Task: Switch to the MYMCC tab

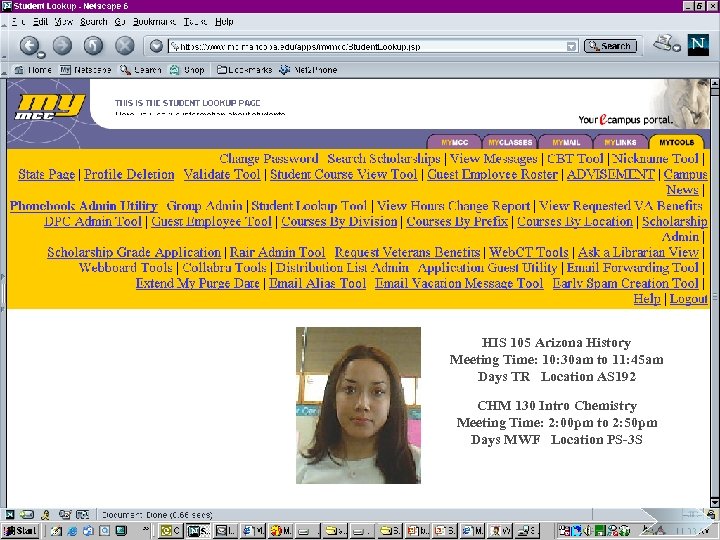Action: 455,142
